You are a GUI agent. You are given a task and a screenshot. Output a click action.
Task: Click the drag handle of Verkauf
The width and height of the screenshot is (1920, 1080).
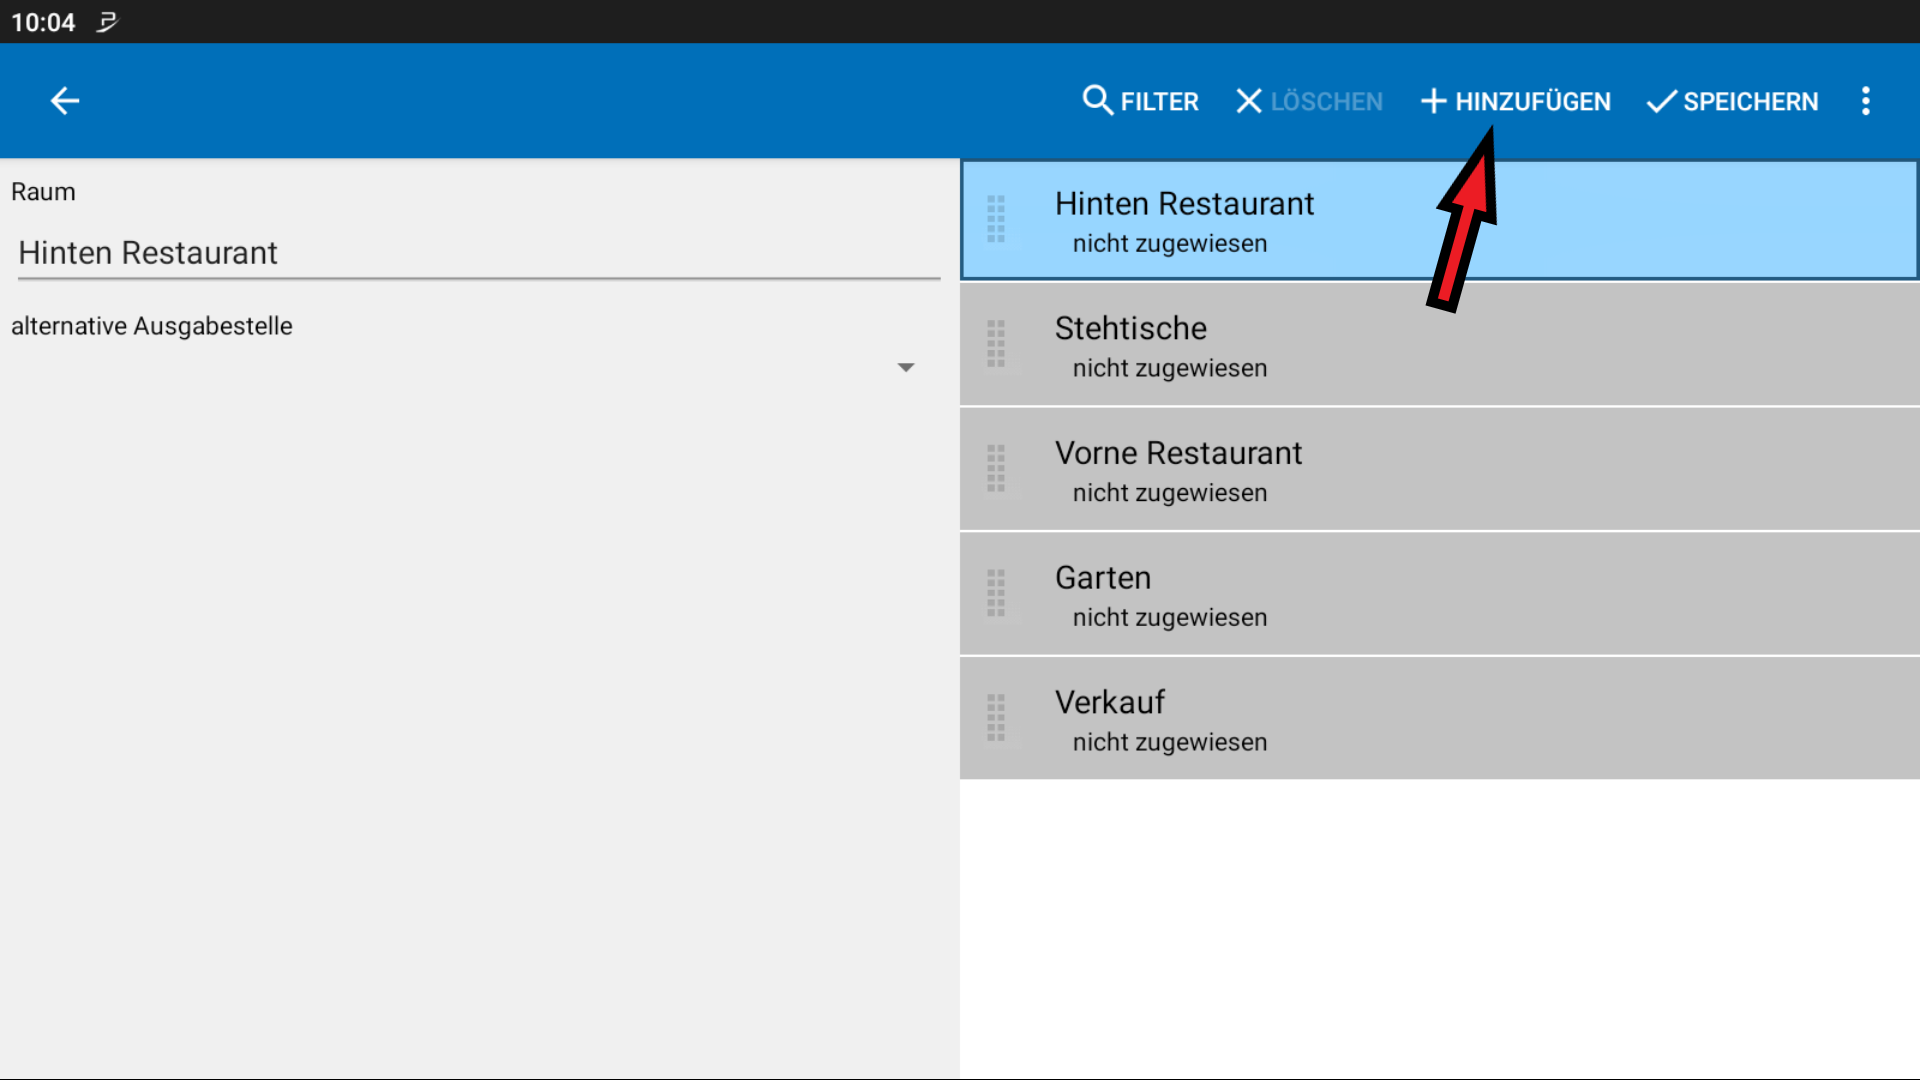(996, 717)
